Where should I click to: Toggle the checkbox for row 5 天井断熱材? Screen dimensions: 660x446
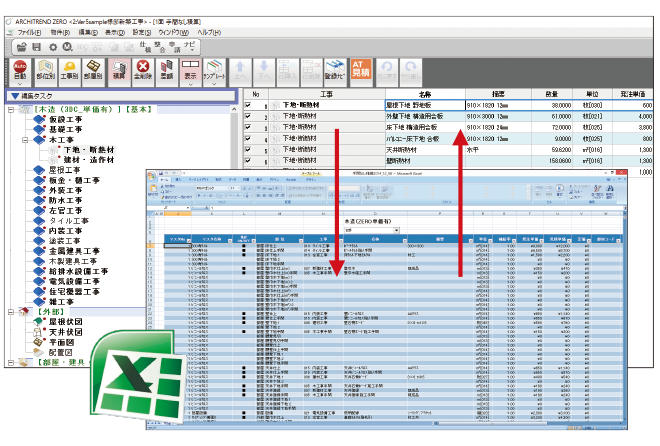(x=248, y=149)
